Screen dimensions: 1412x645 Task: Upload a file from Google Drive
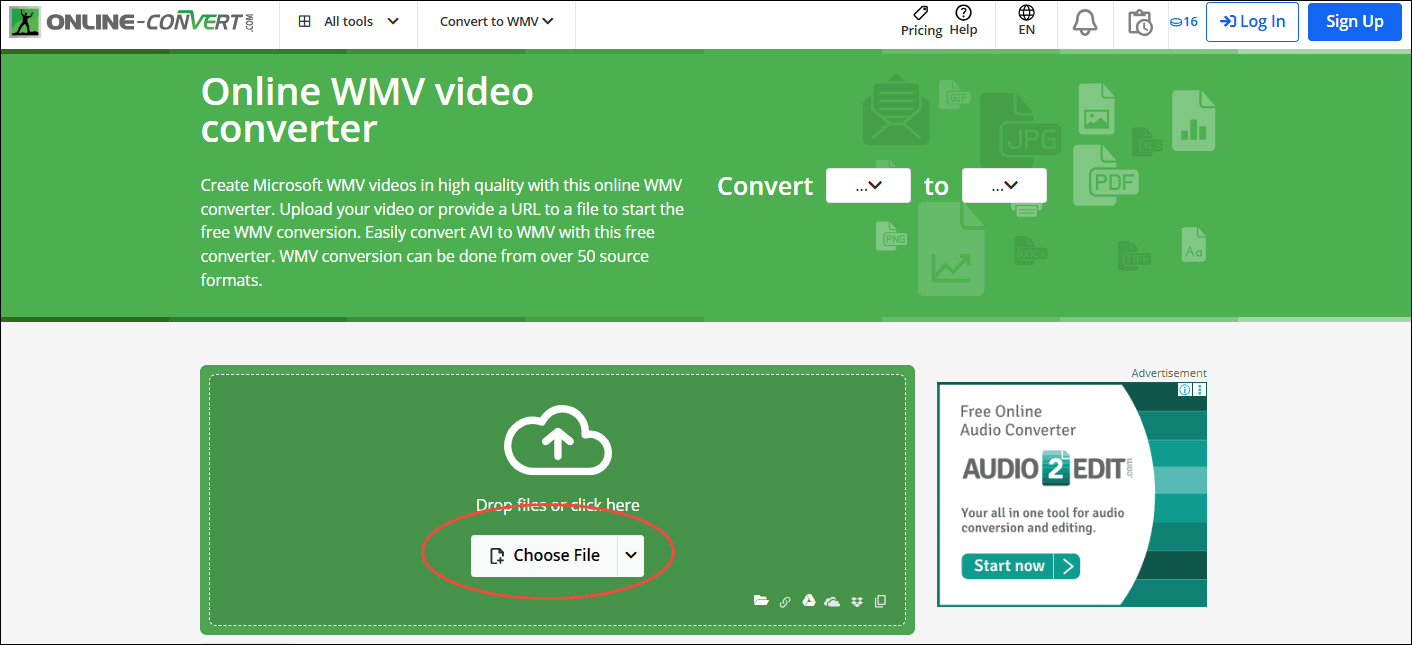[809, 600]
